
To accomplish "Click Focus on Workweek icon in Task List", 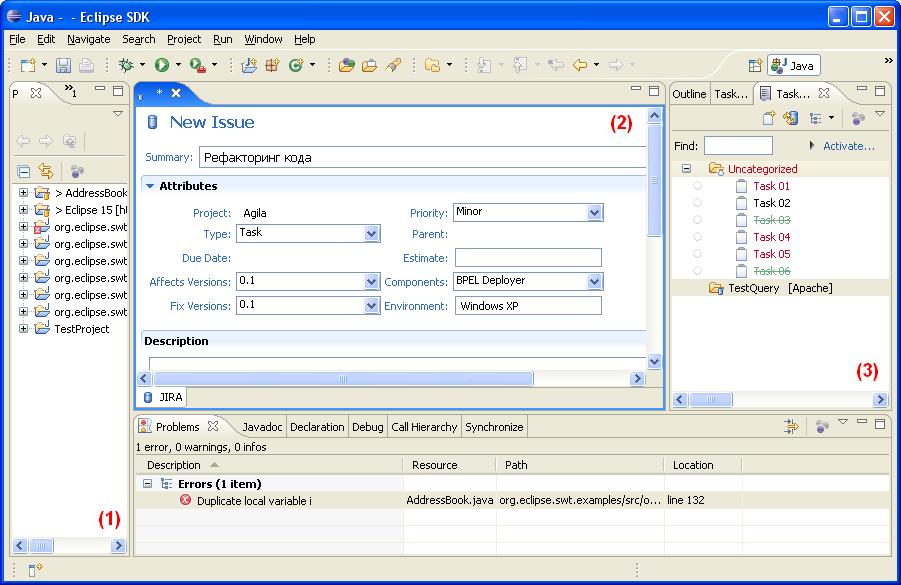I will (858, 118).
